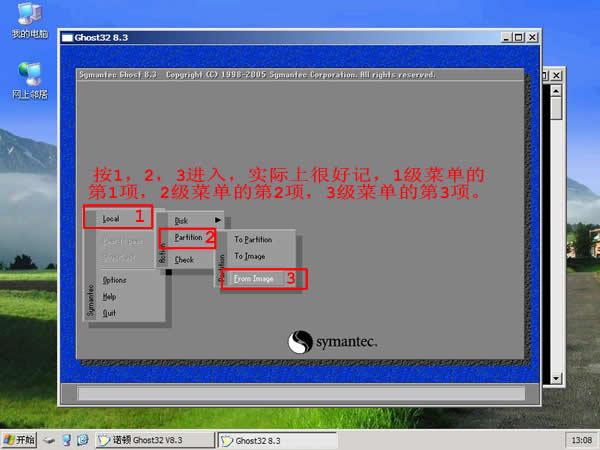600x450 pixels.
Task: Click the first quick launch drive icon
Action: point(49,440)
